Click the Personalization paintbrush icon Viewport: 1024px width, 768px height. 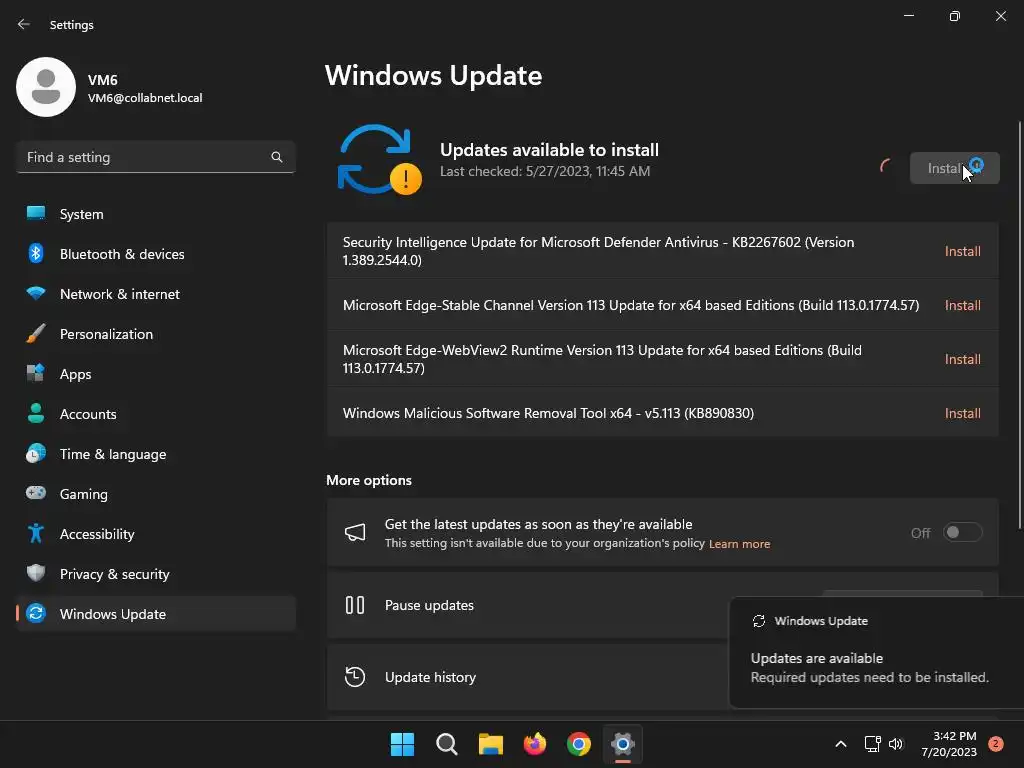tap(36, 334)
